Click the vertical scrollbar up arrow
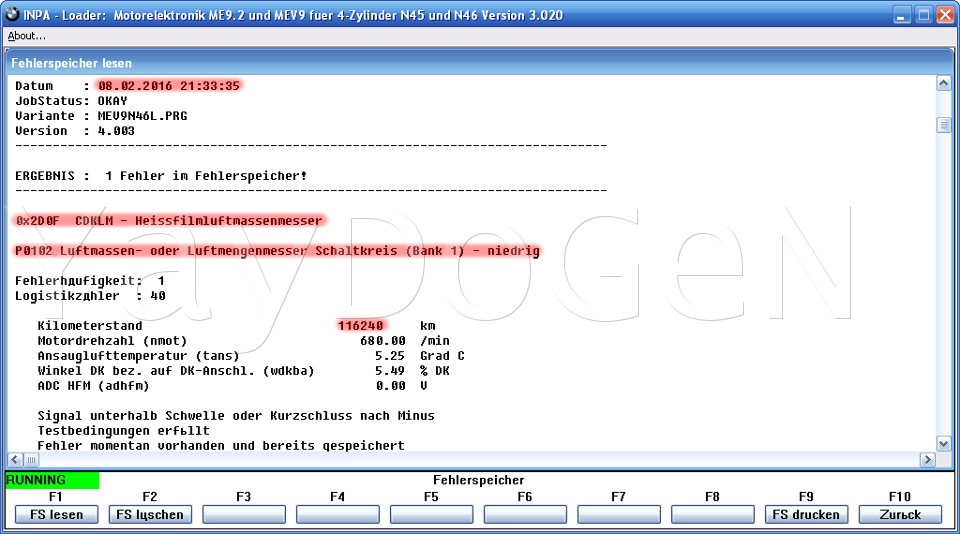Viewport: 960px width, 534px height. (943, 83)
